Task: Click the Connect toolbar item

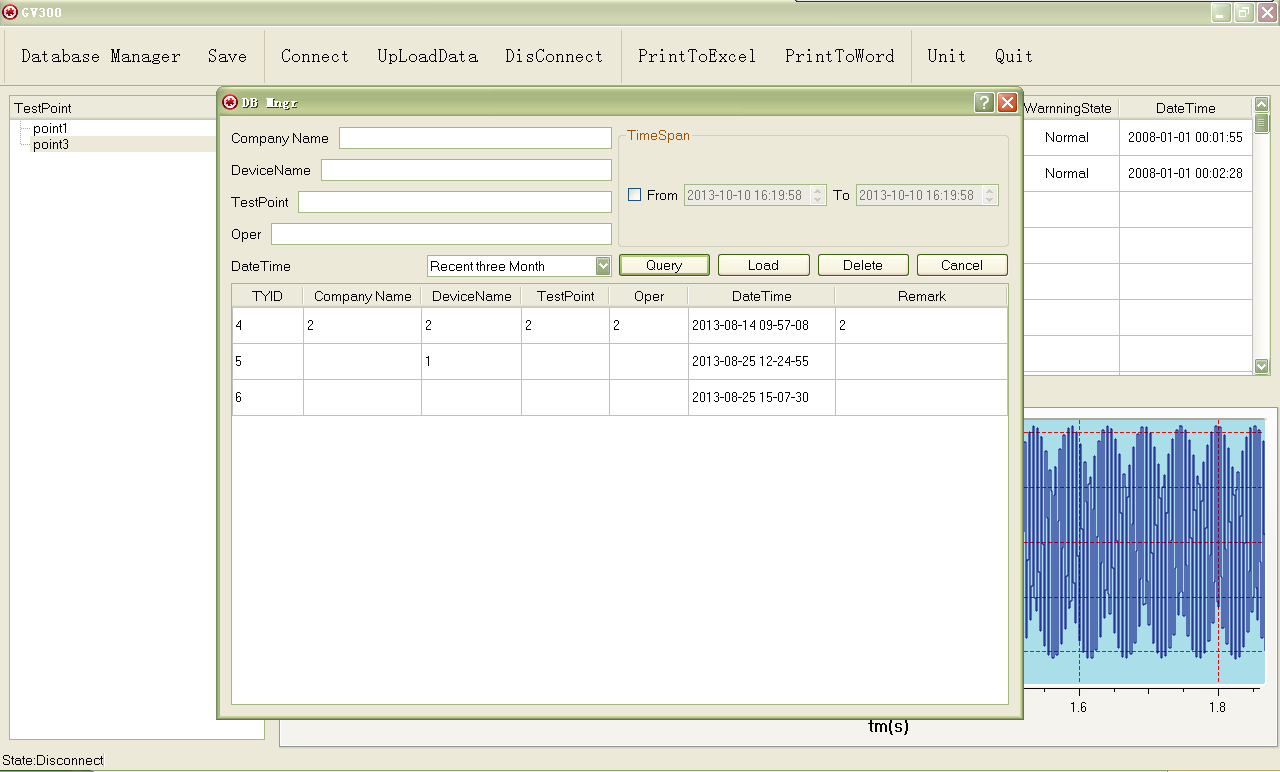Action: pyautogui.click(x=315, y=57)
